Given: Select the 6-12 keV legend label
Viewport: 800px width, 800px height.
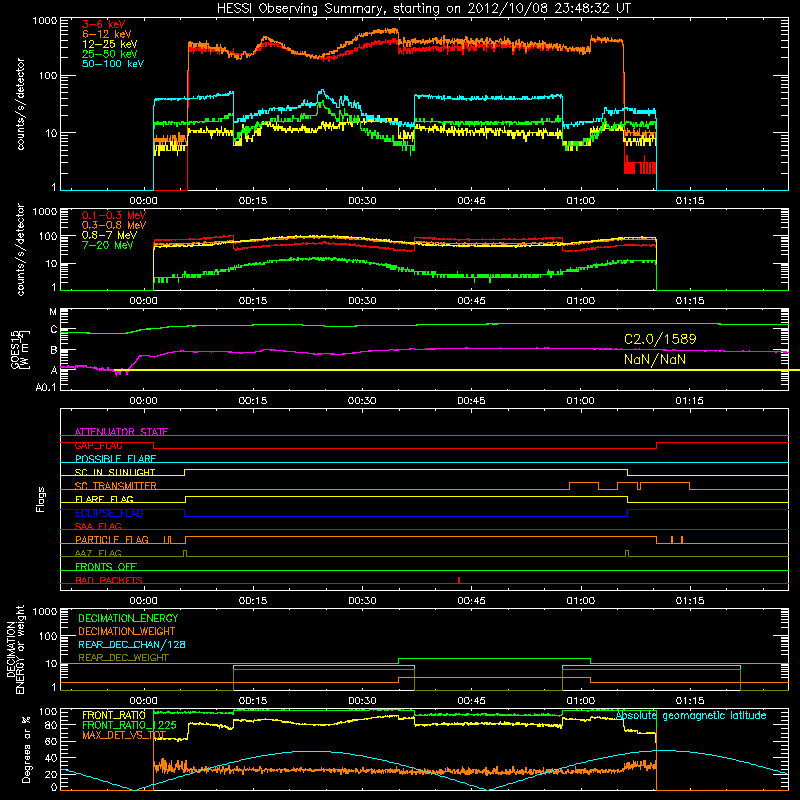Looking at the screenshot, I should coord(107,34).
